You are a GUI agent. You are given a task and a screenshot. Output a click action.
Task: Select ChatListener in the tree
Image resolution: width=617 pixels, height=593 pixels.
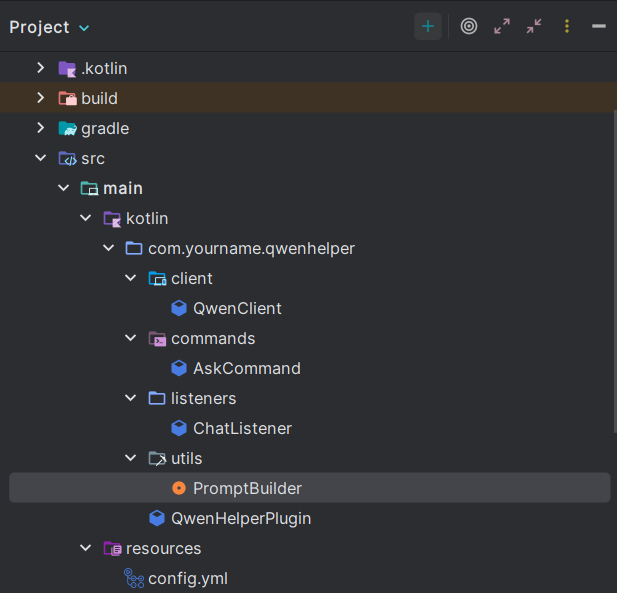click(242, 428)
